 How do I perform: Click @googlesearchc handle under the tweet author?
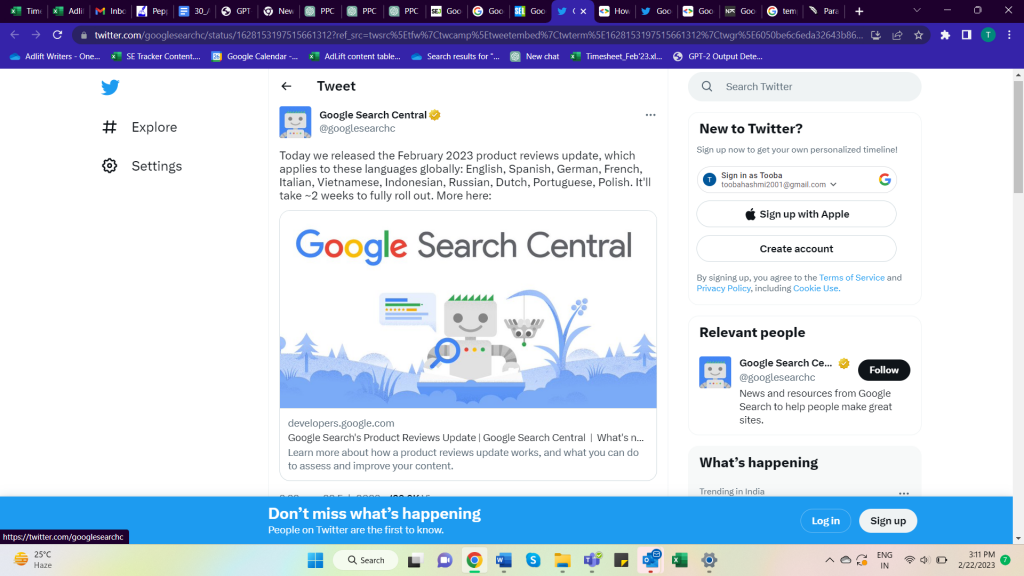[x=357, y=129]
